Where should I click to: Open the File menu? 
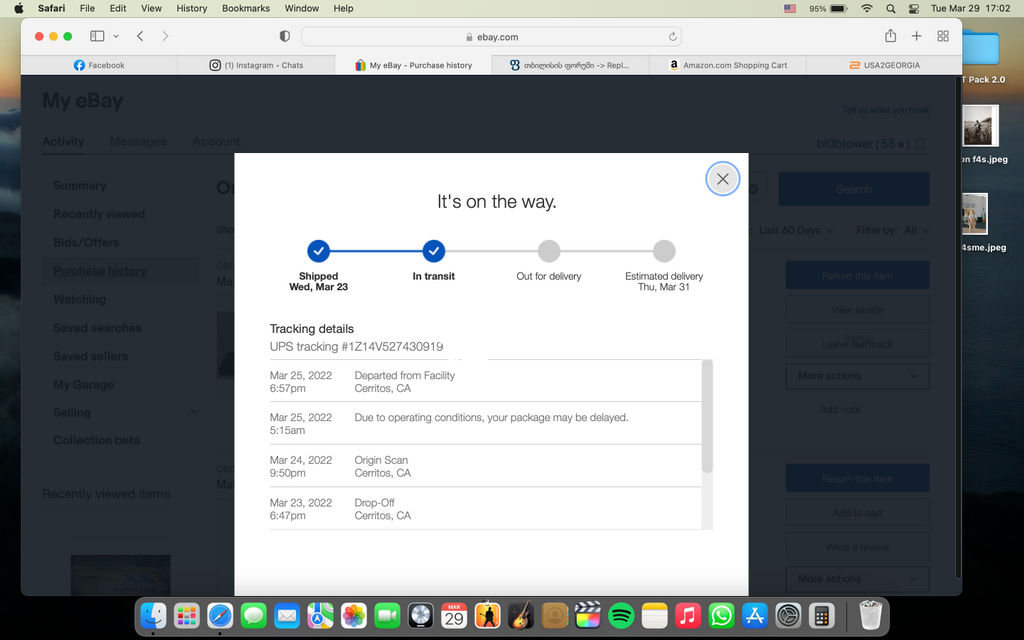pyautogui.click(x=87, y=8)
